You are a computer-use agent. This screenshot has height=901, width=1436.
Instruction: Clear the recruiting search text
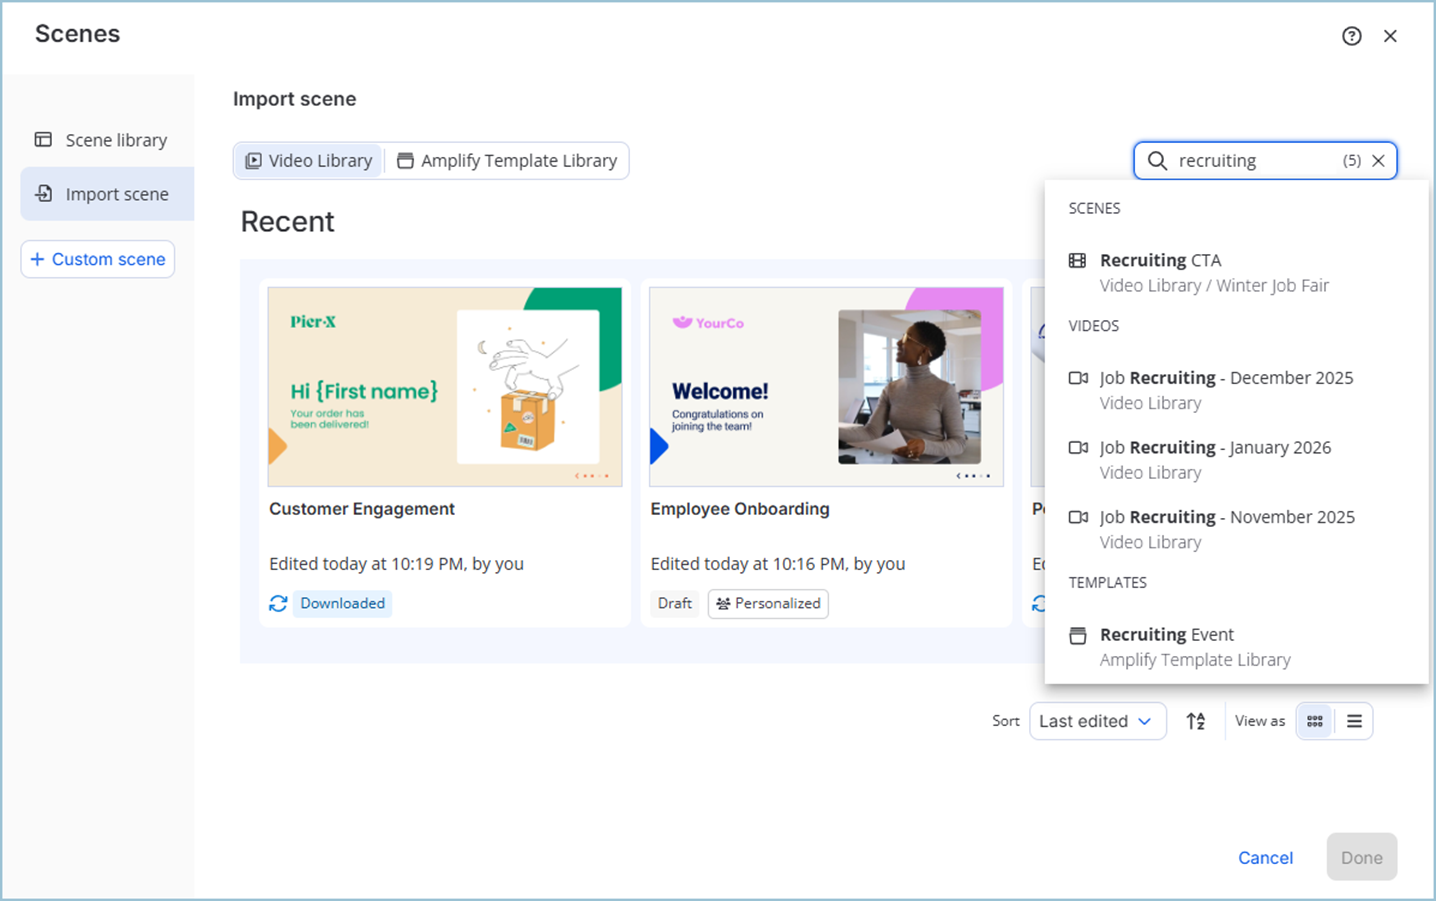click(x=1378, y=161)
